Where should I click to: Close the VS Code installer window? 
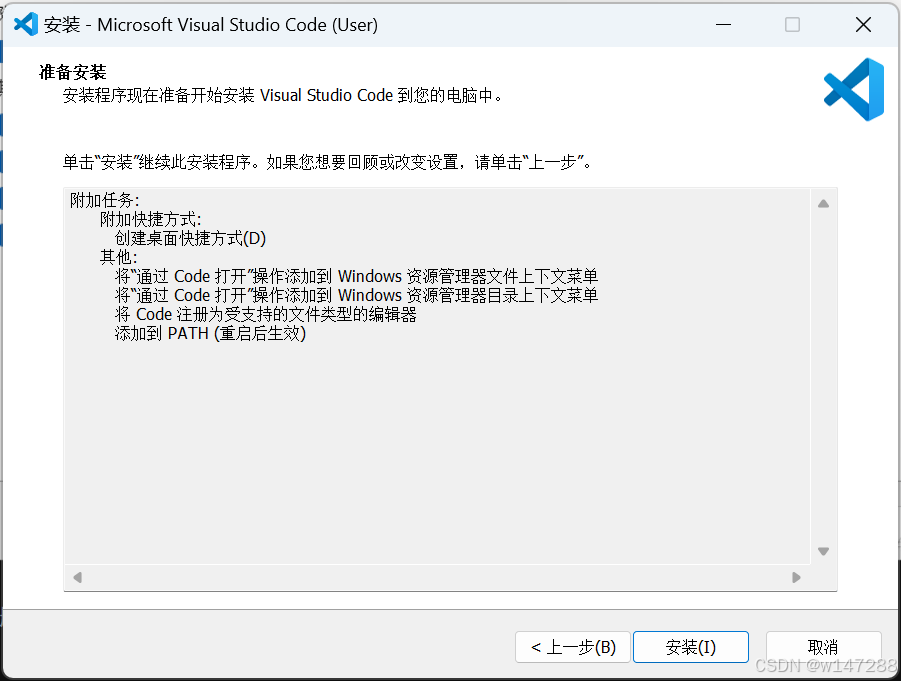tap(863, 25)
